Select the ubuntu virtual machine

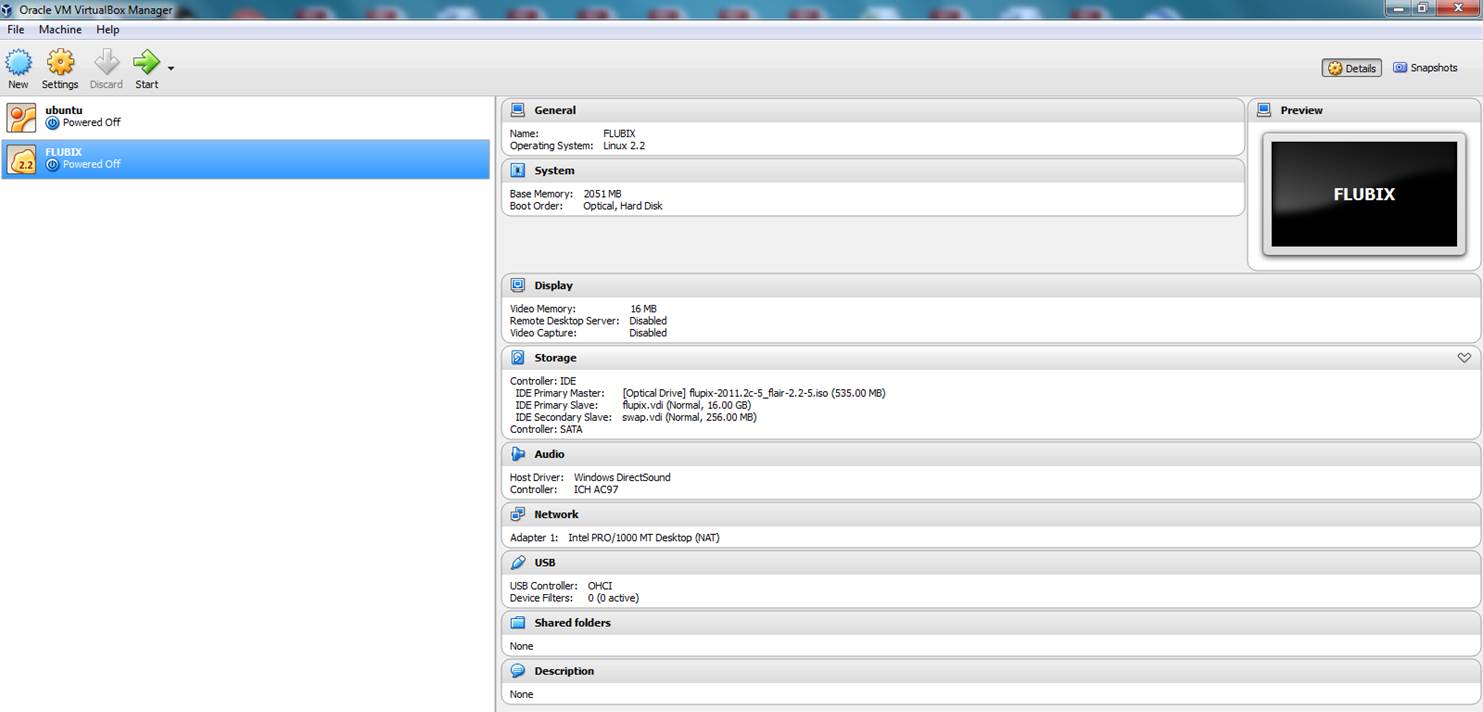pyautogui.click(x=246, y=117)
